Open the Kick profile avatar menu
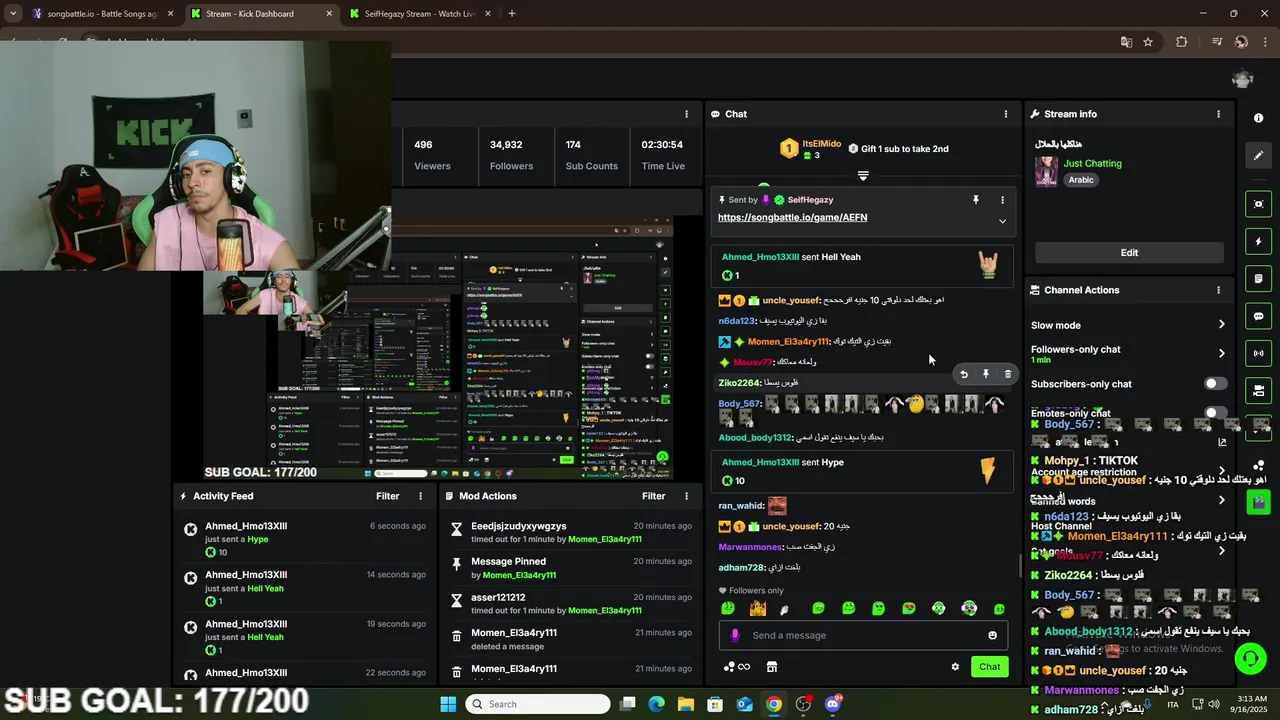1280x720 pixels. (x=1243, y=80)
